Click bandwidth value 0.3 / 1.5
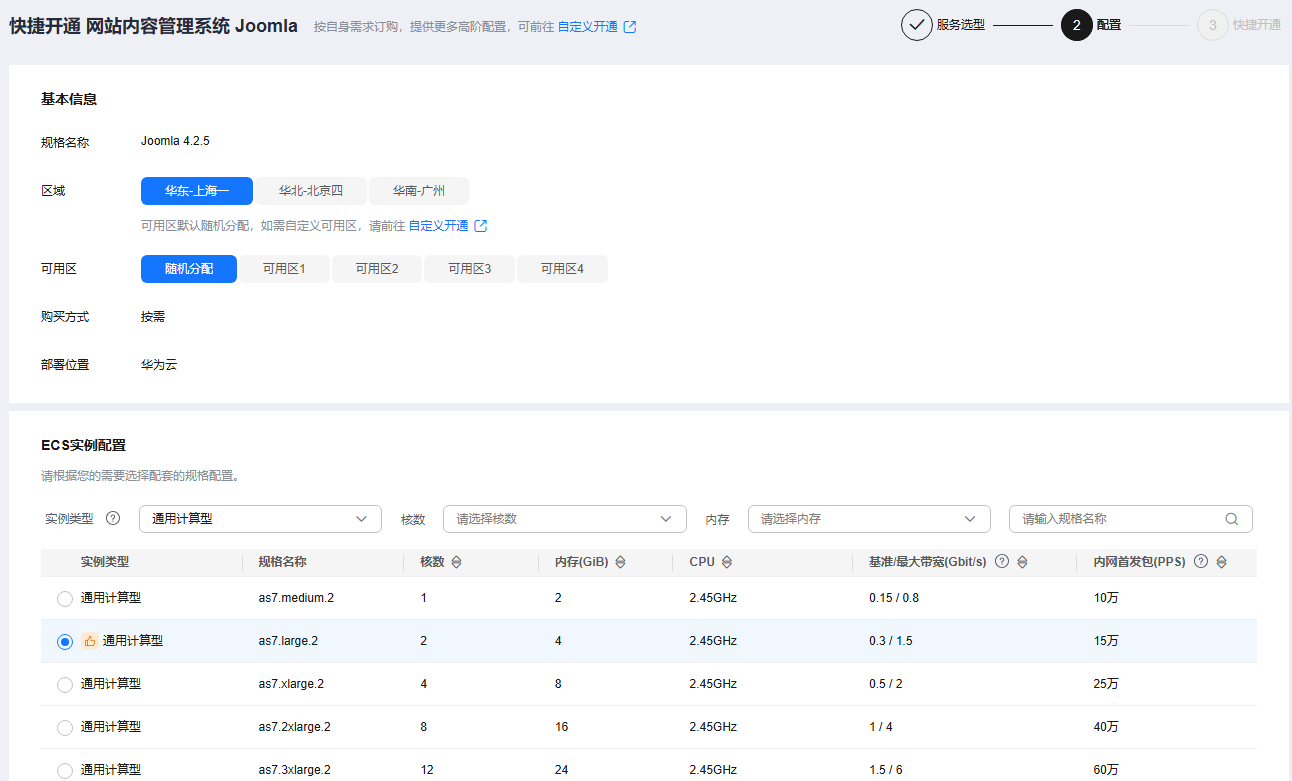This screenshot has width=1292, height=781. pos(890,641)
